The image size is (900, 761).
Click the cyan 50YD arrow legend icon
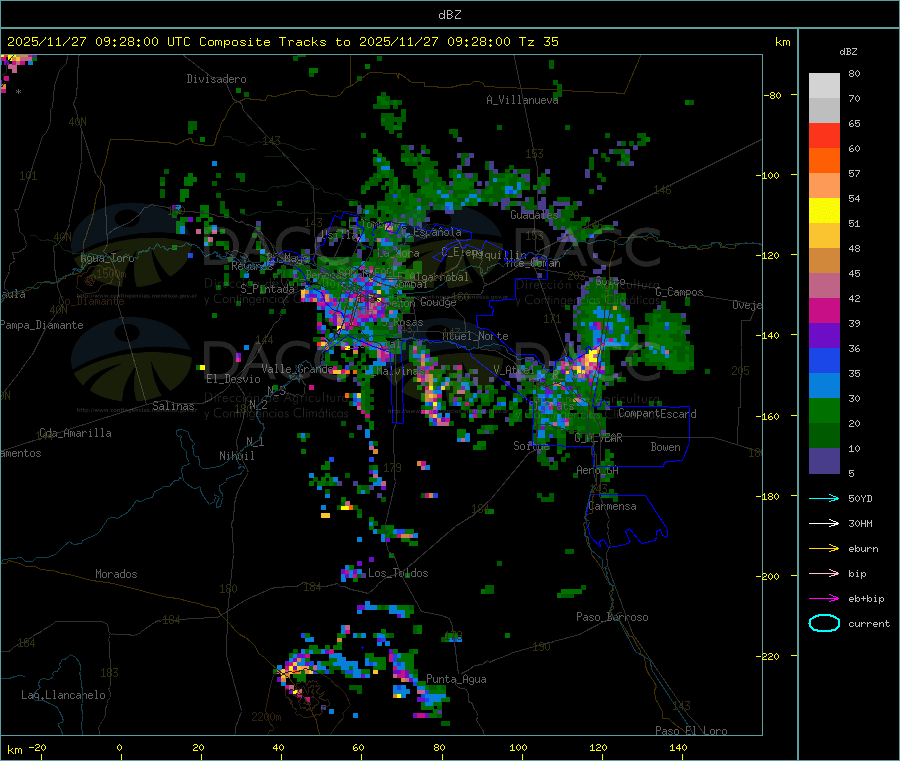tap(824, 498)
